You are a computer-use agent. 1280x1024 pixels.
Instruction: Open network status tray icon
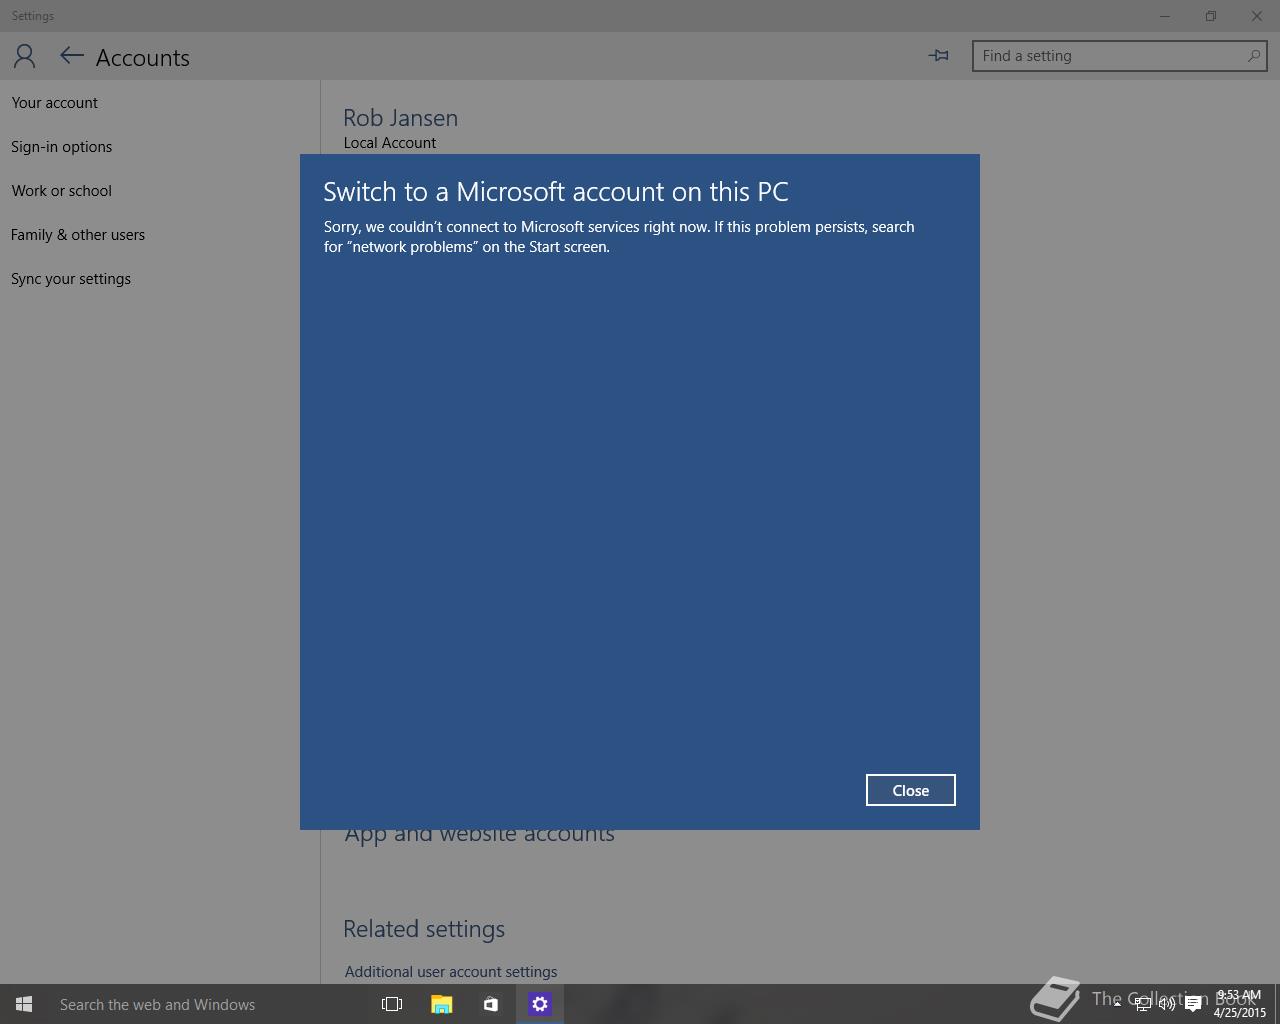click(x=1142, y=1004)
